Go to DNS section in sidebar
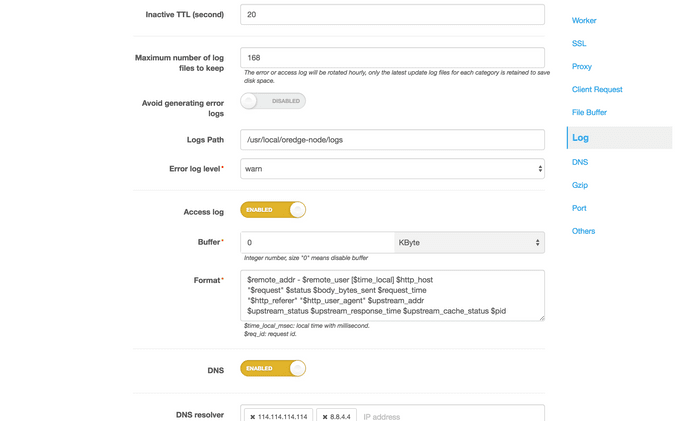The image size is (700, 421). pos(580,162)
